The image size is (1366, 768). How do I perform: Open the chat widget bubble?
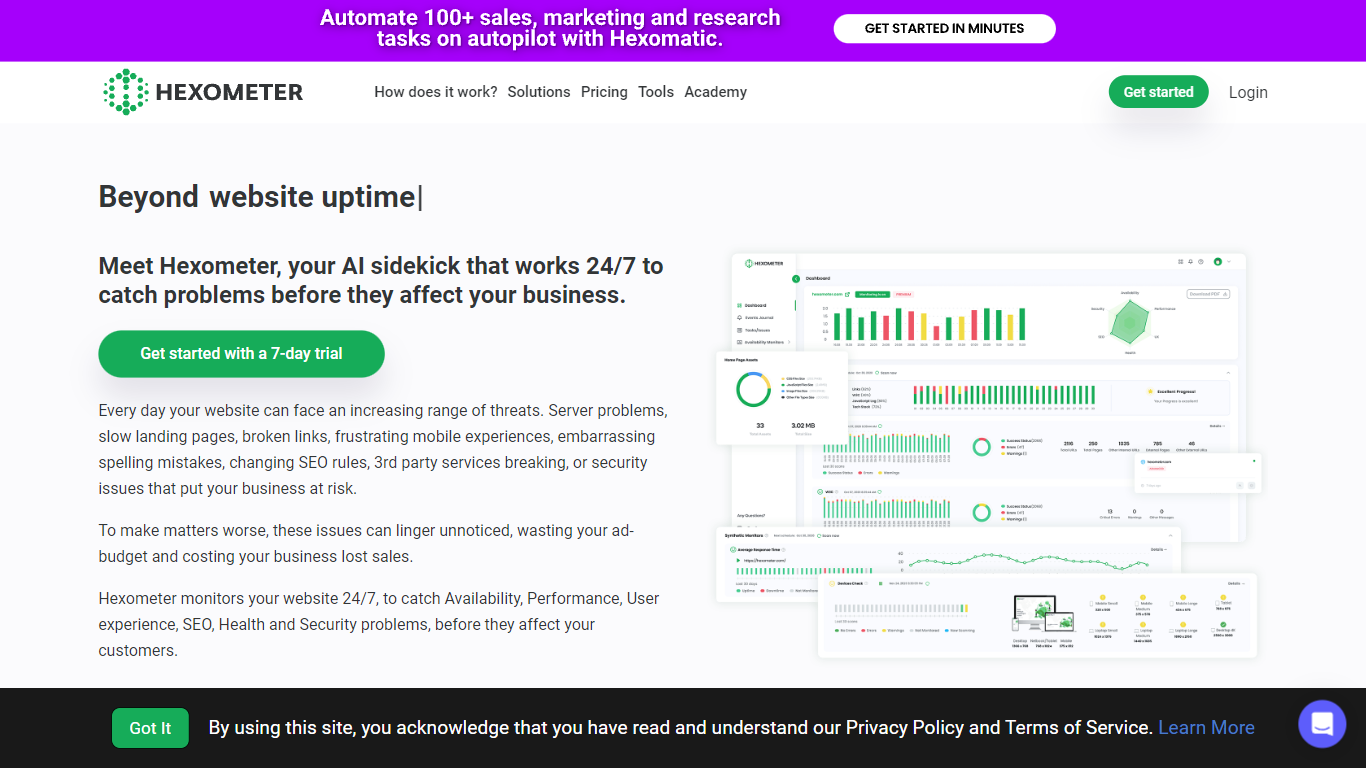[x=1322, y=724]
